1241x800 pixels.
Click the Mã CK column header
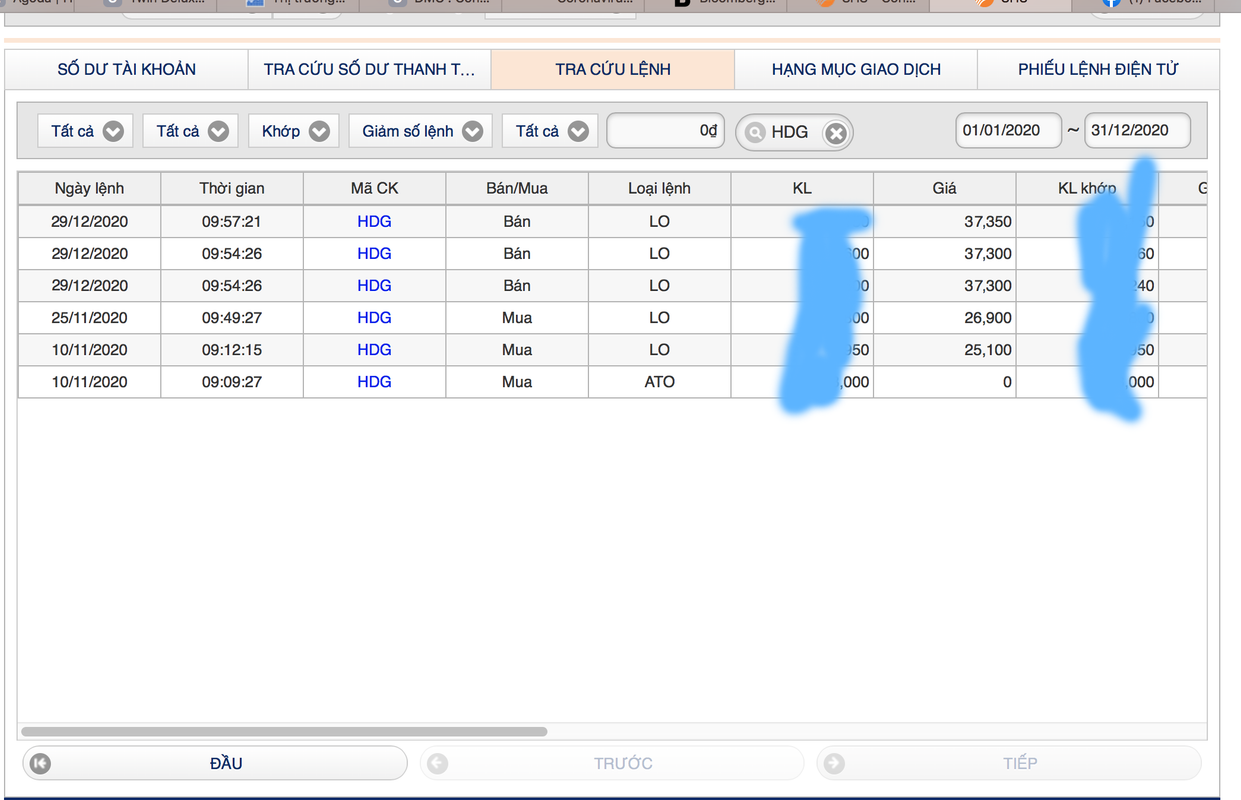pyautogui.click(x=375, y=188)
